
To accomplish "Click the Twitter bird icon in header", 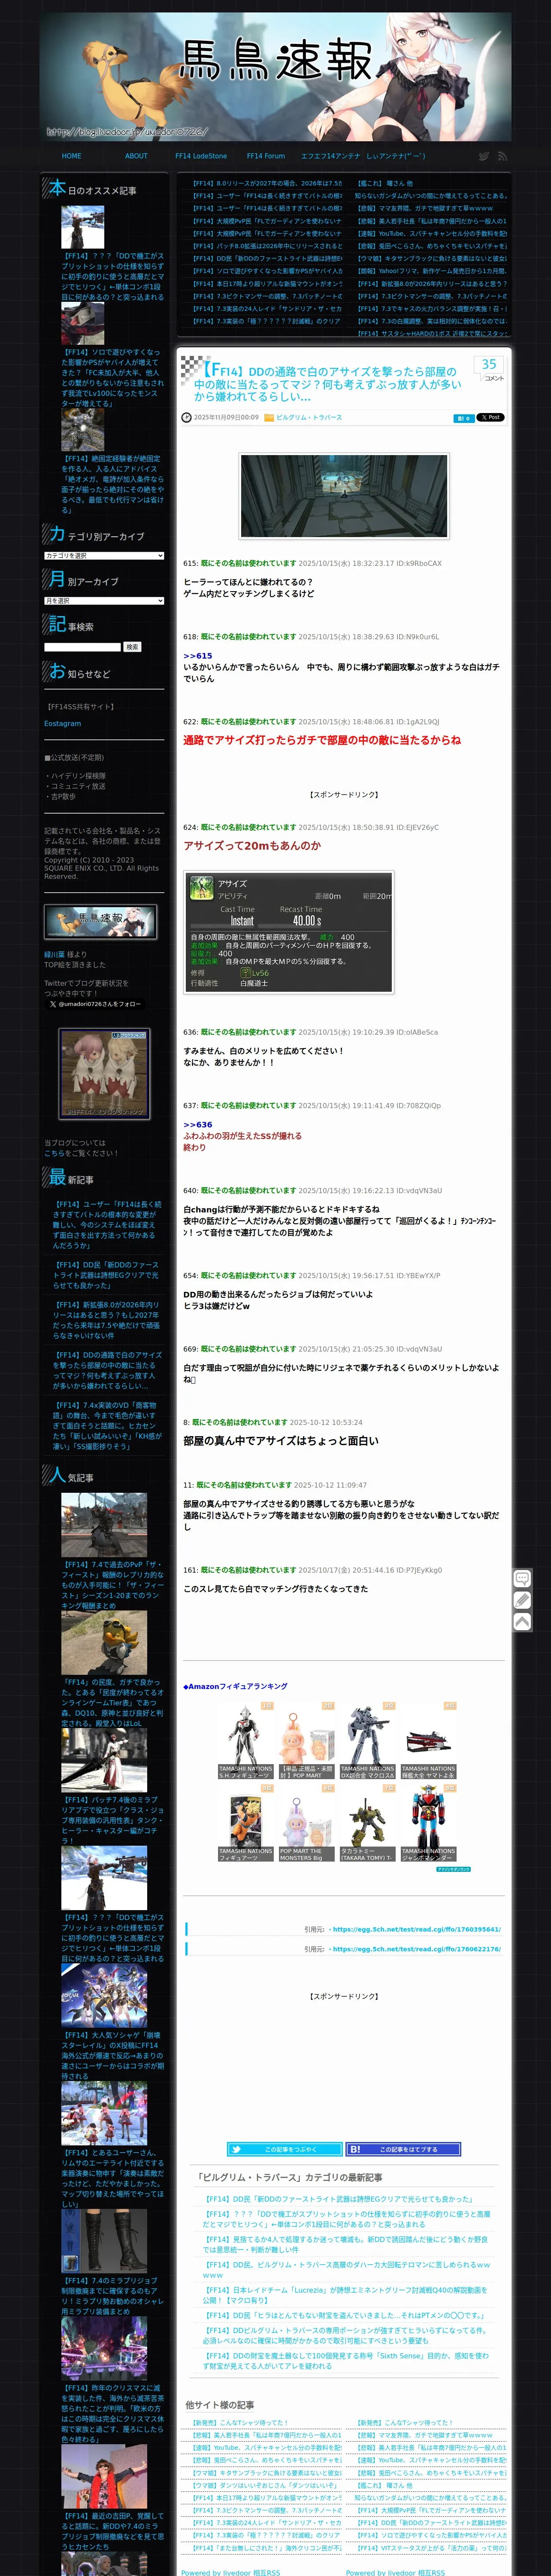I will click(484, 156).
